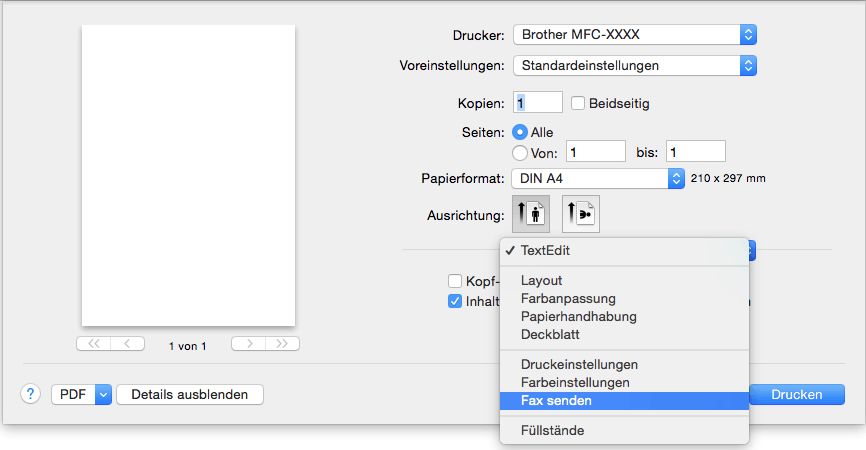Open the Voreinstellungen dropdown

pos(635,66)
